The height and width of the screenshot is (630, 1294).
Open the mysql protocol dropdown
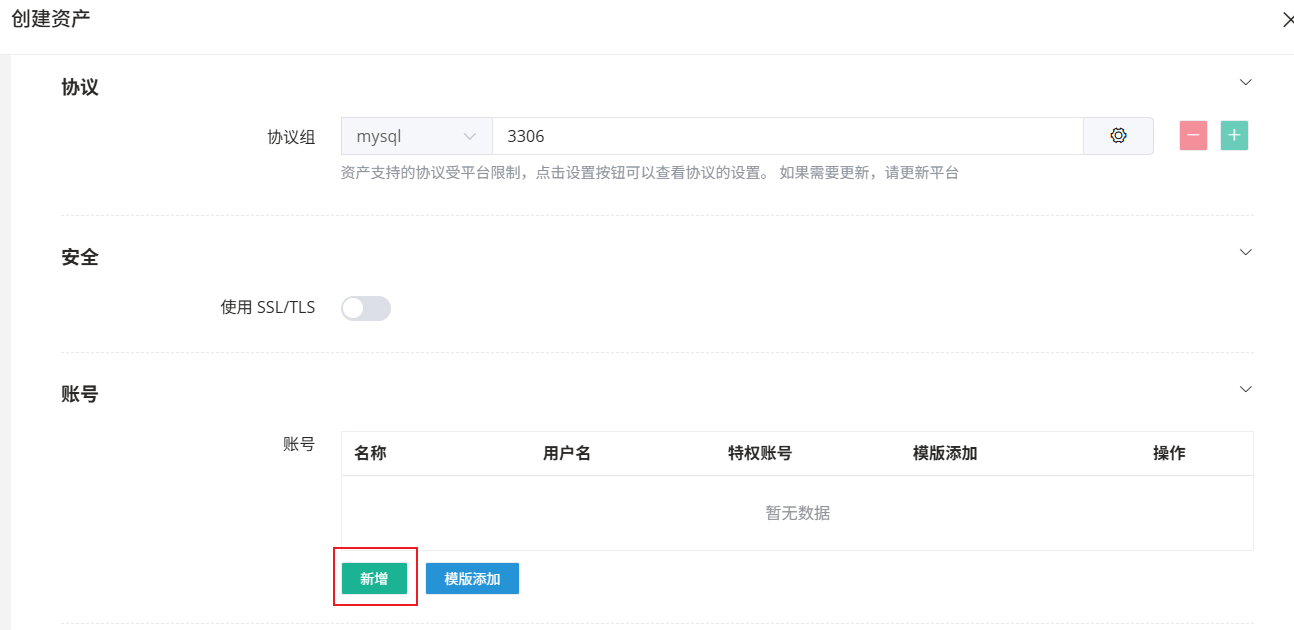click(416, 135)
